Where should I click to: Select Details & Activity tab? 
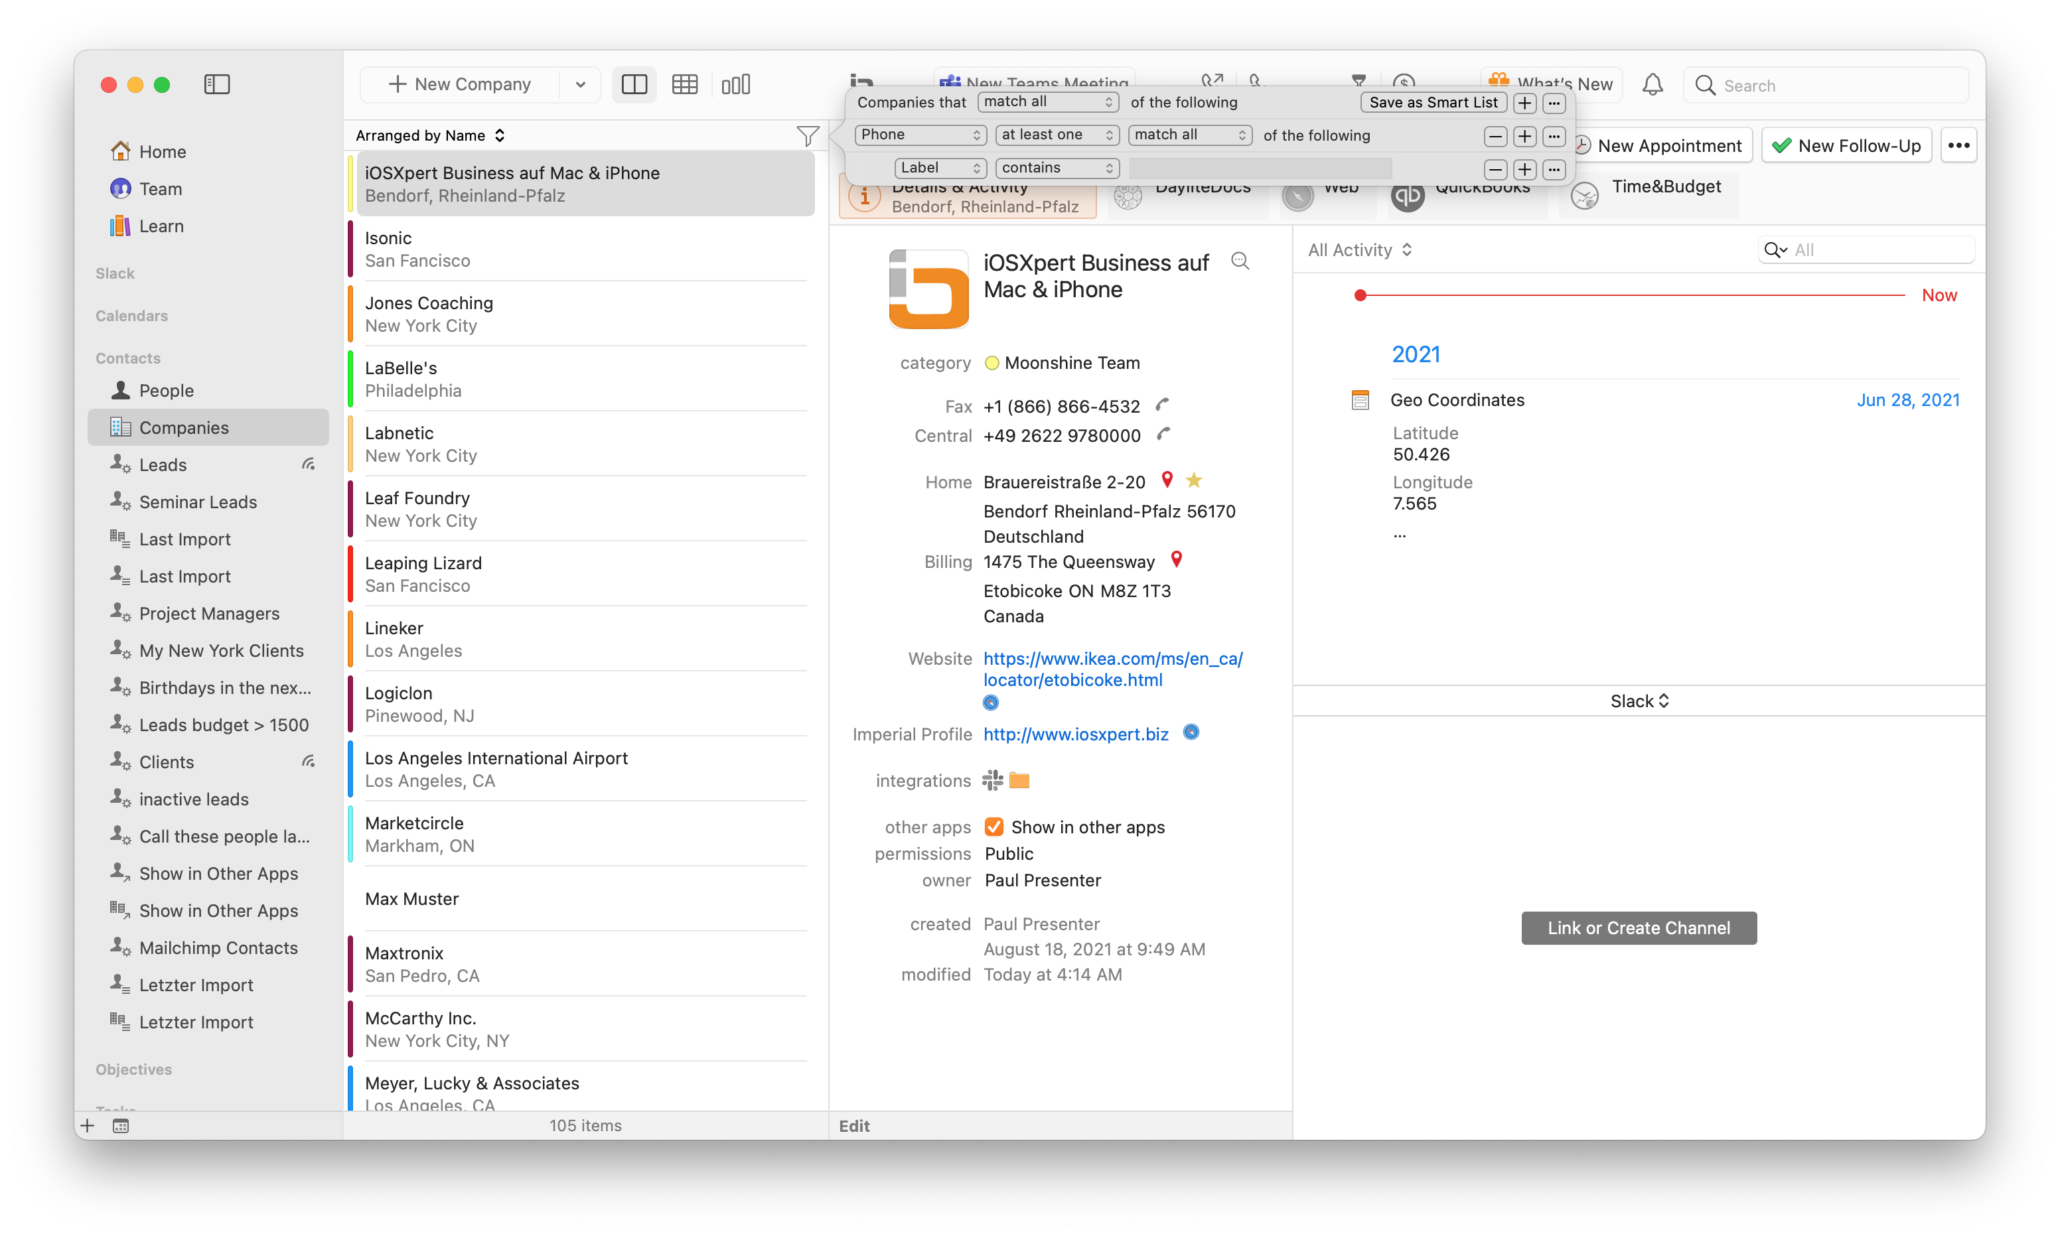(968, 196)
